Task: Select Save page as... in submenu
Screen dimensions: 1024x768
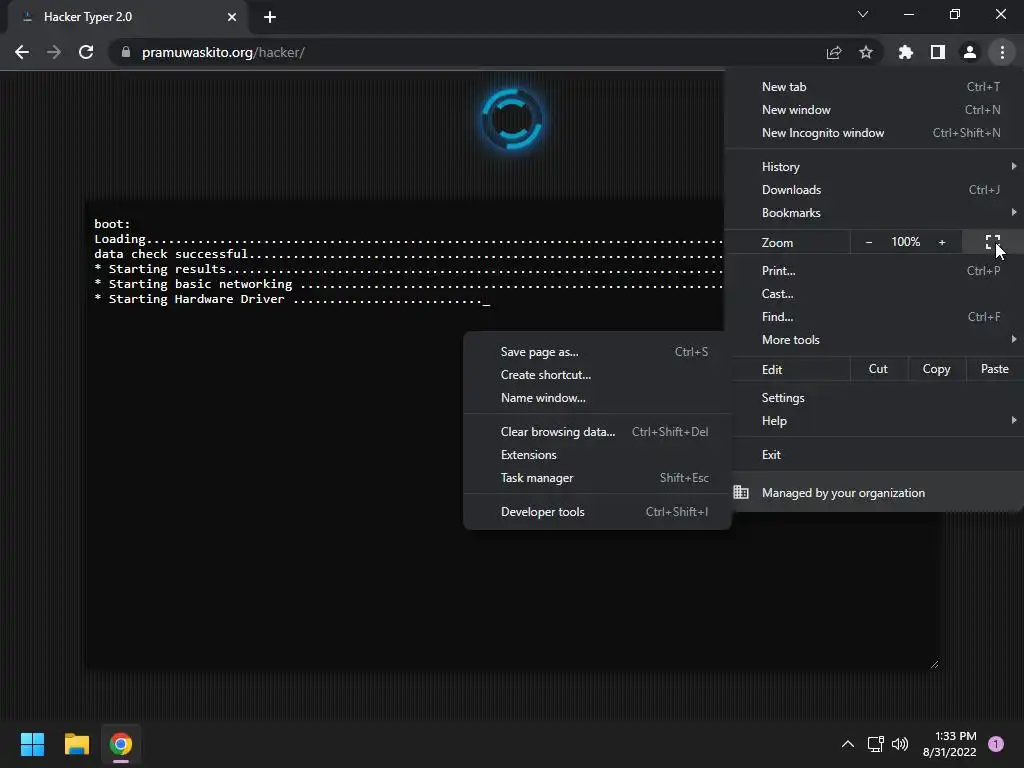Action: point(598,352)
